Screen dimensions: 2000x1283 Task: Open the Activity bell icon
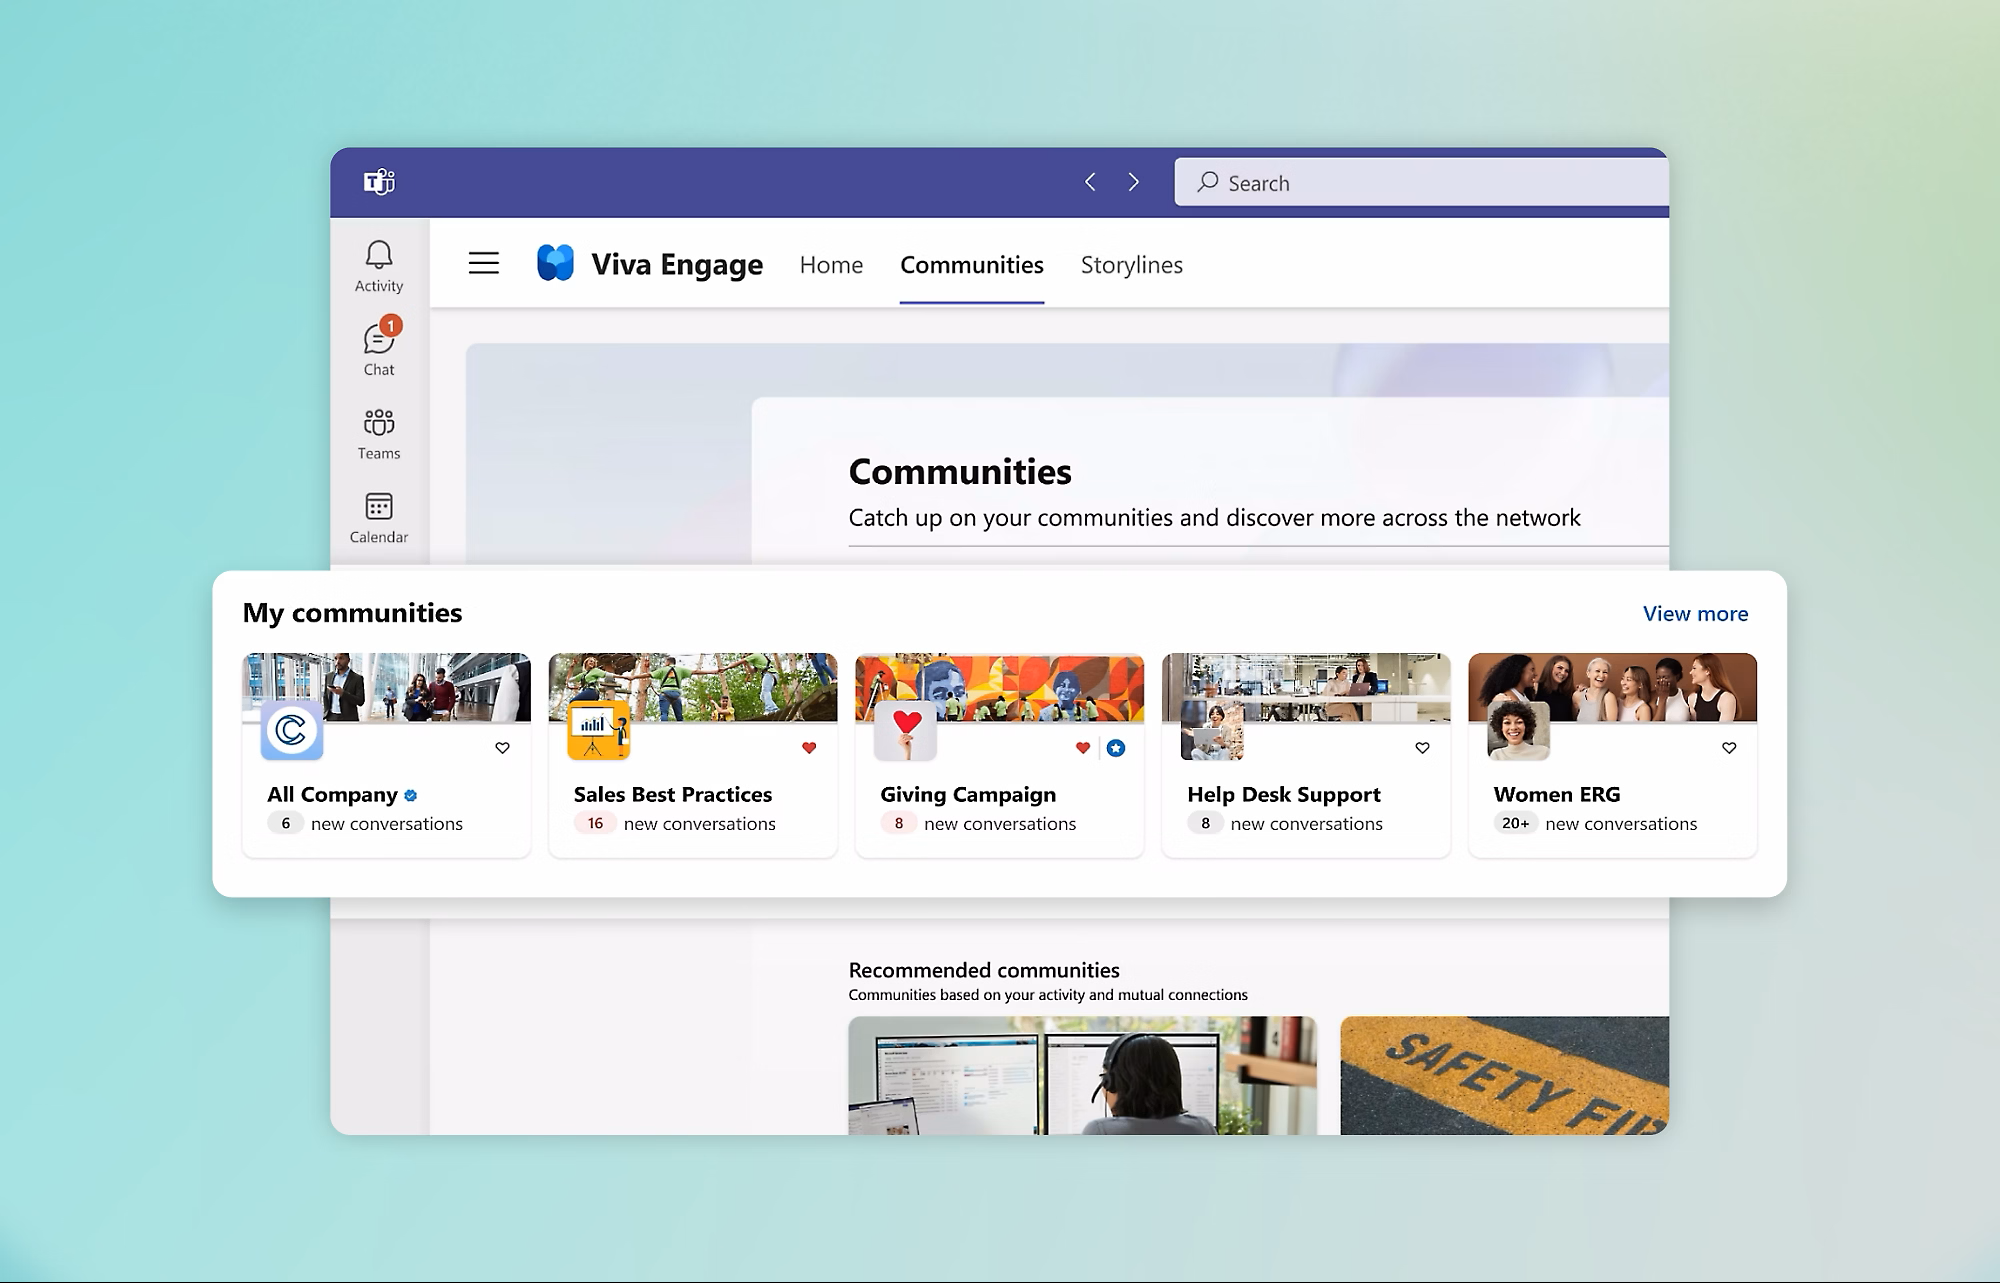(x=378, y=266)
